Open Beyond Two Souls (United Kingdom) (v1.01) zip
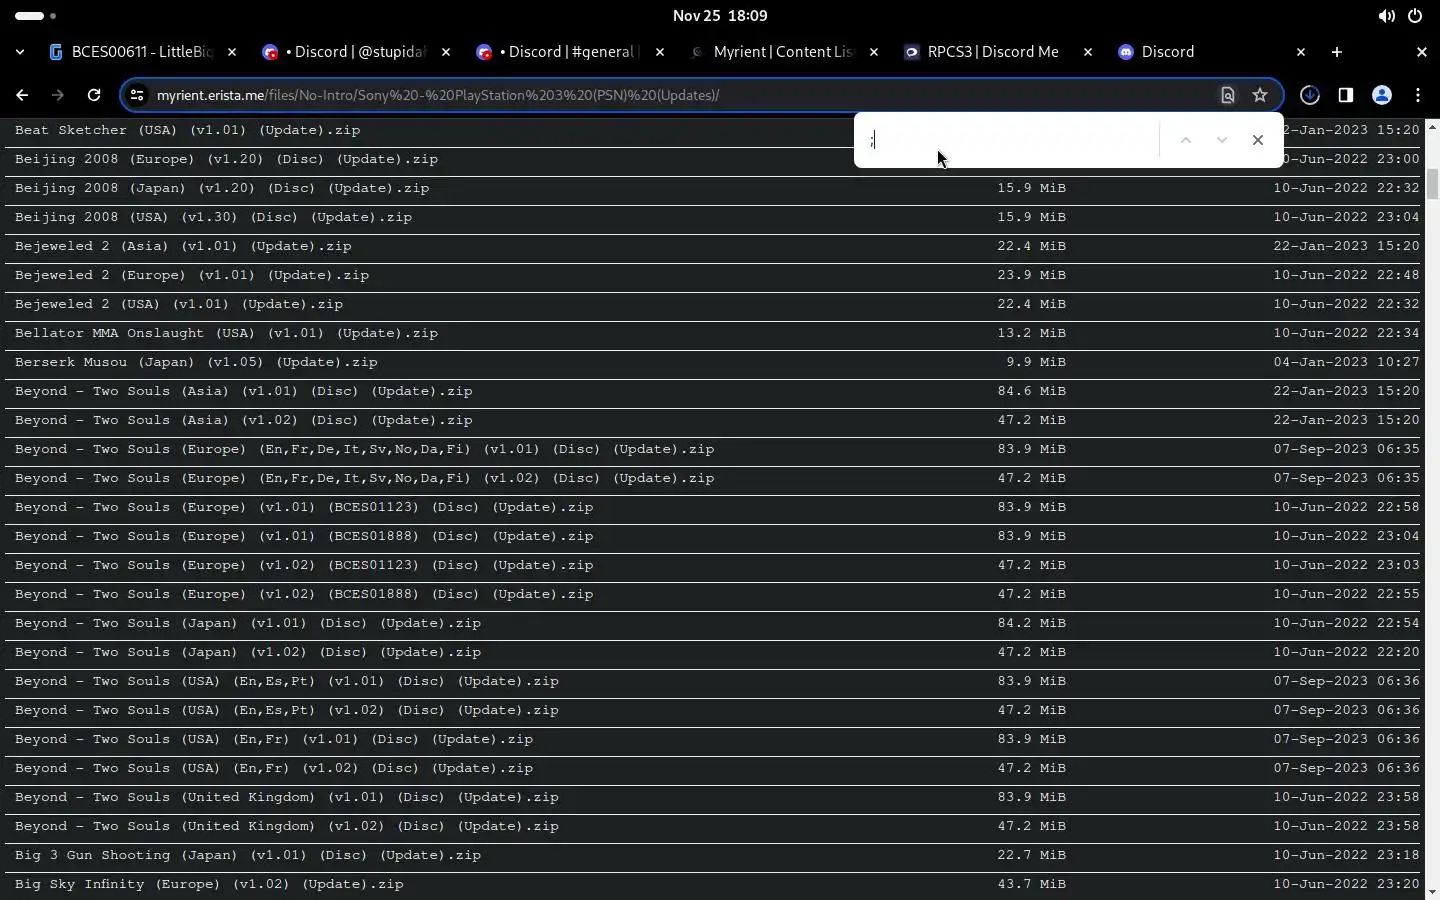This screenshot has height=900, width=1440. click(x=287, y=797)
